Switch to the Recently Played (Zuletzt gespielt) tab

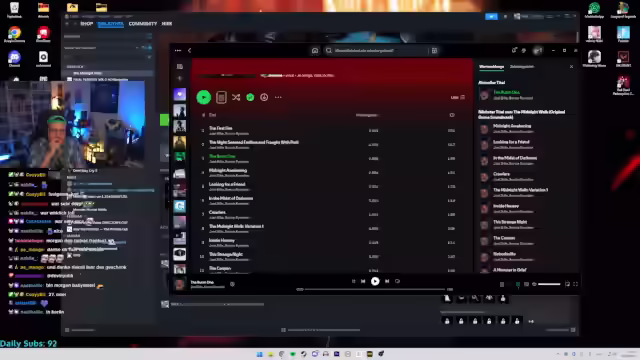522,67
